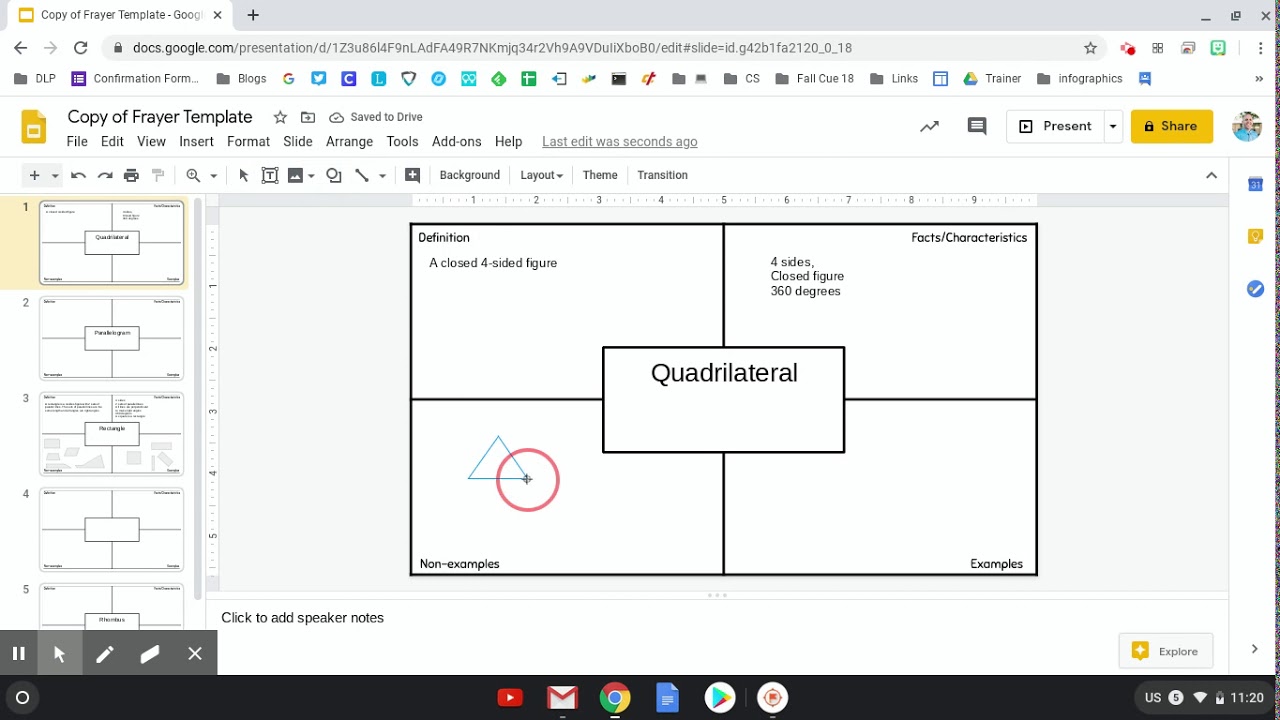Close the recording tools bar
1280x720 pixels.
(195, 654)
